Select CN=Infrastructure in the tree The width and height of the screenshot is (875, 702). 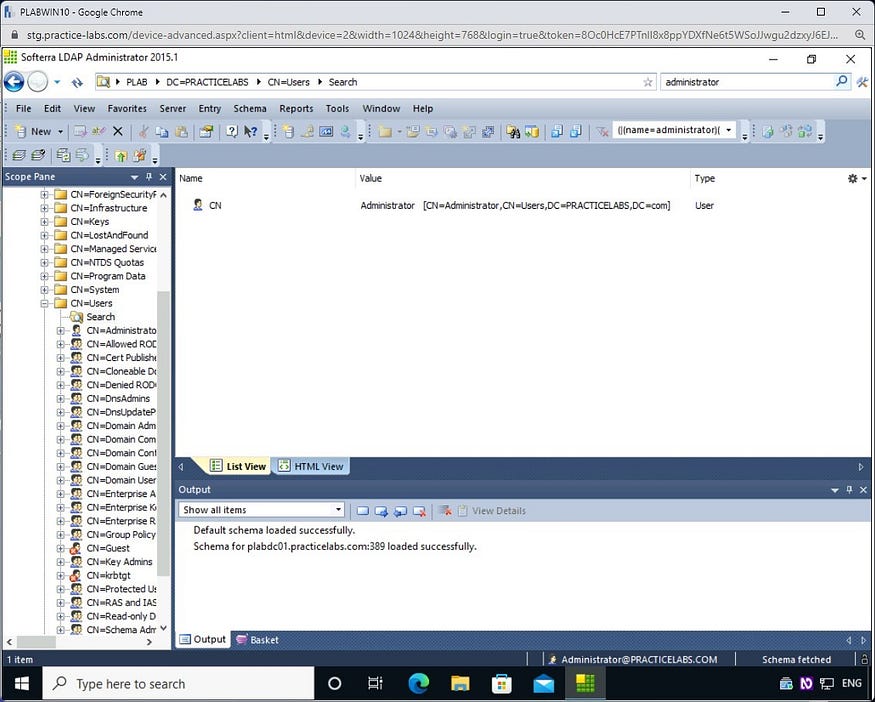pos(109,208)
